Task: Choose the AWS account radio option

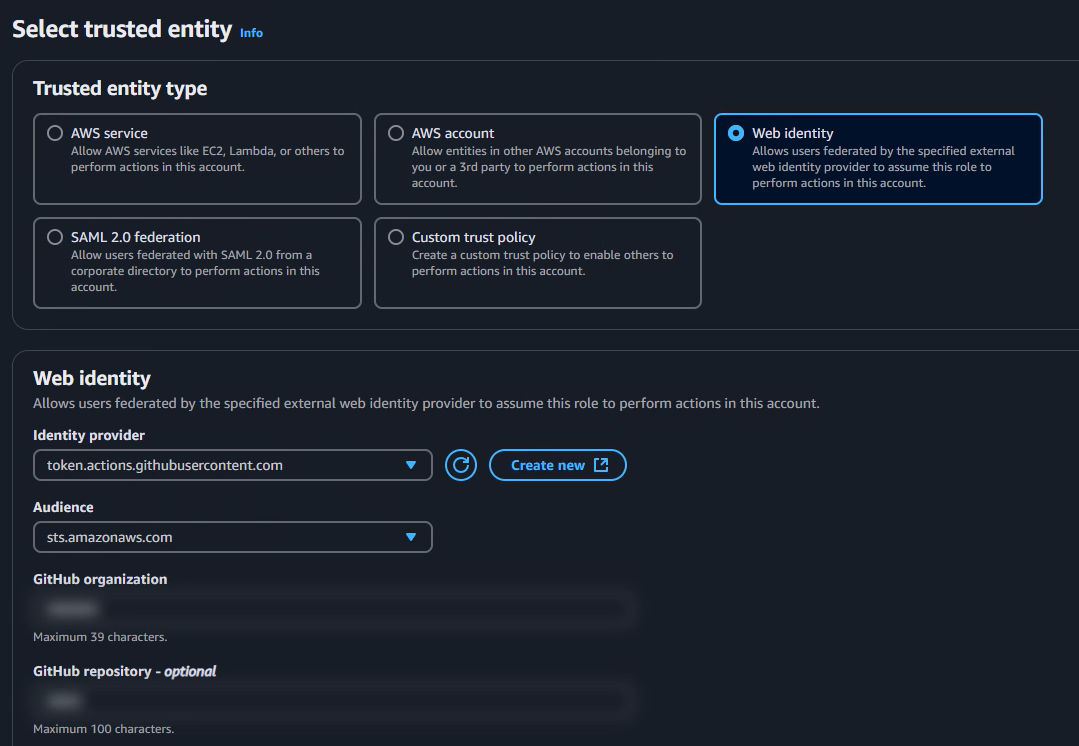Action: click(396, 133)
